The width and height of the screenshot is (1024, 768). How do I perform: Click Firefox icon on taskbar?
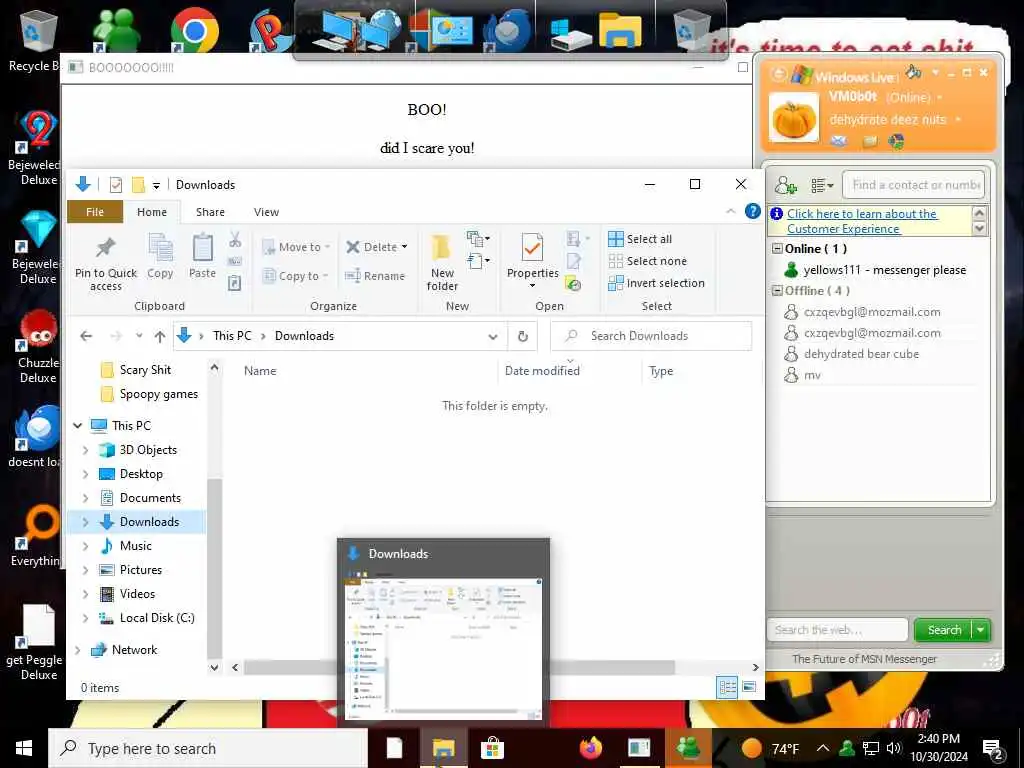590,748
